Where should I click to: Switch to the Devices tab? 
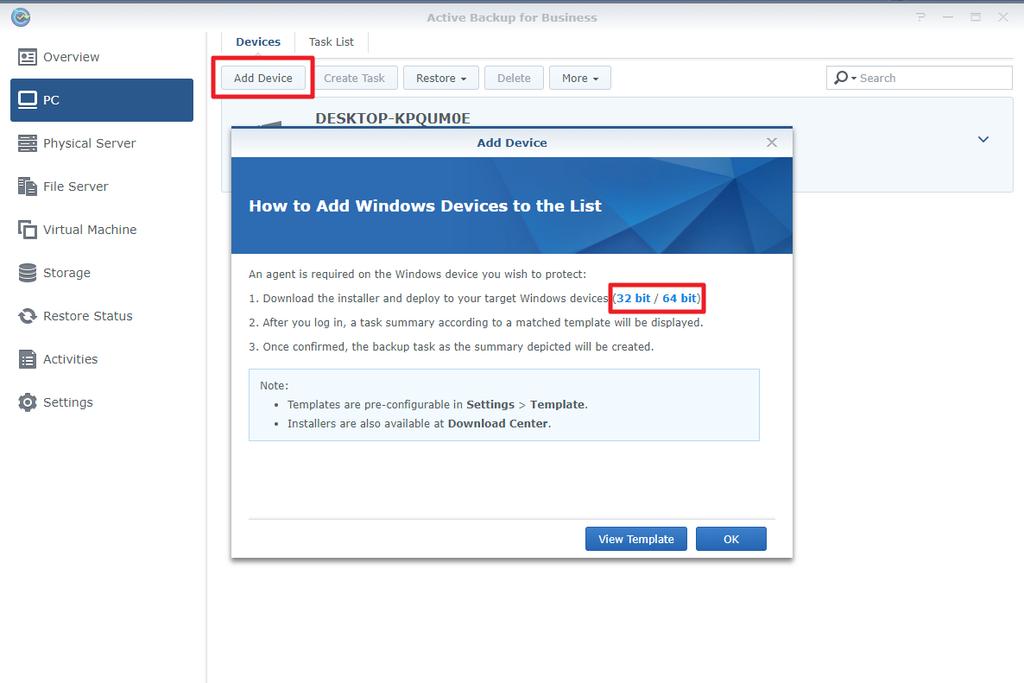258,42
